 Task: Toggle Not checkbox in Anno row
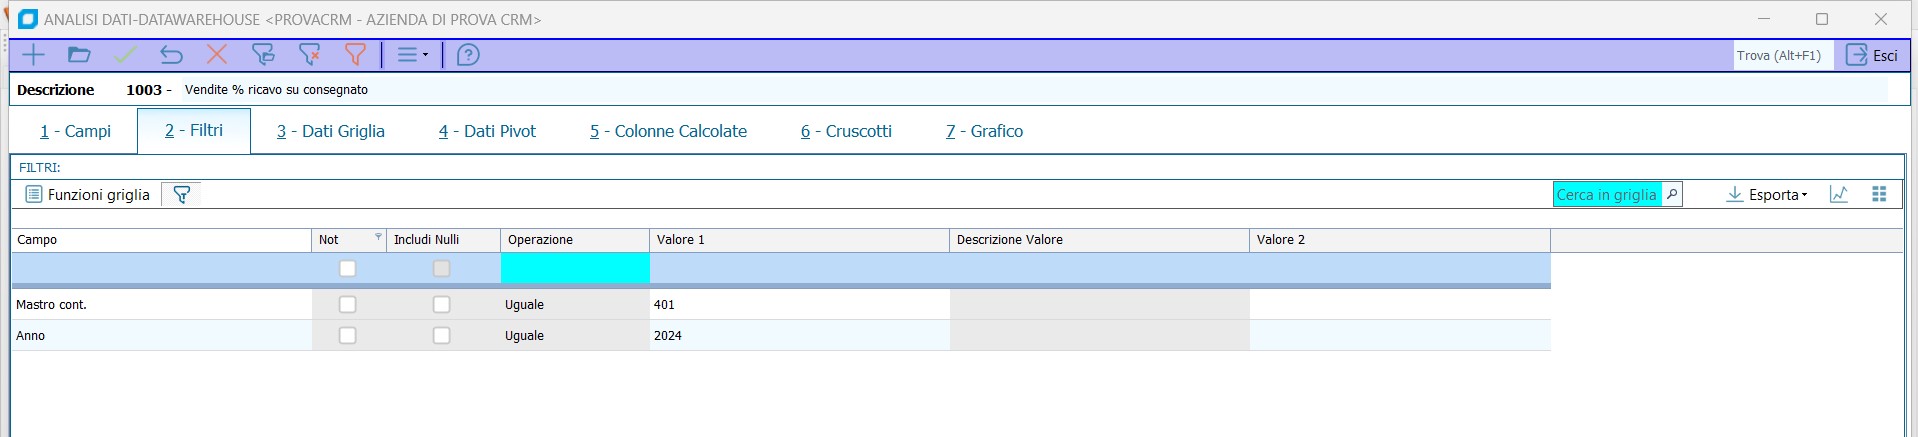coord(348,335)
